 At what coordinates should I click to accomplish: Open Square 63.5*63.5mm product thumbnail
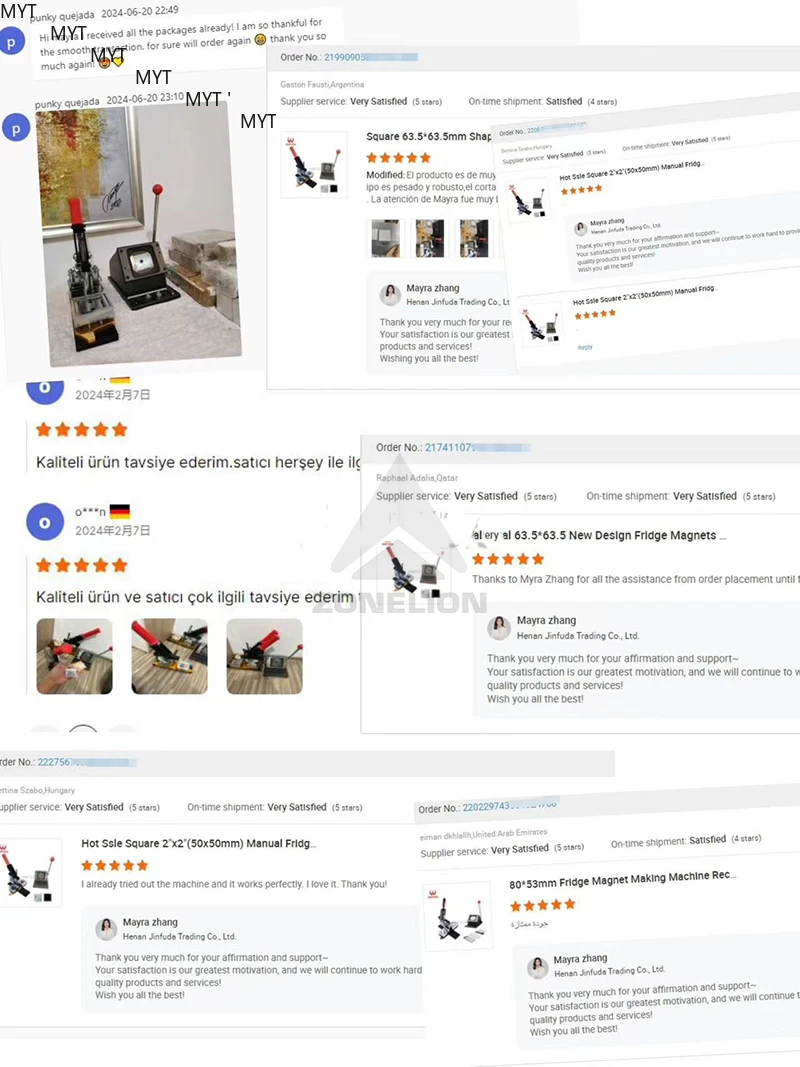point(314,165)
